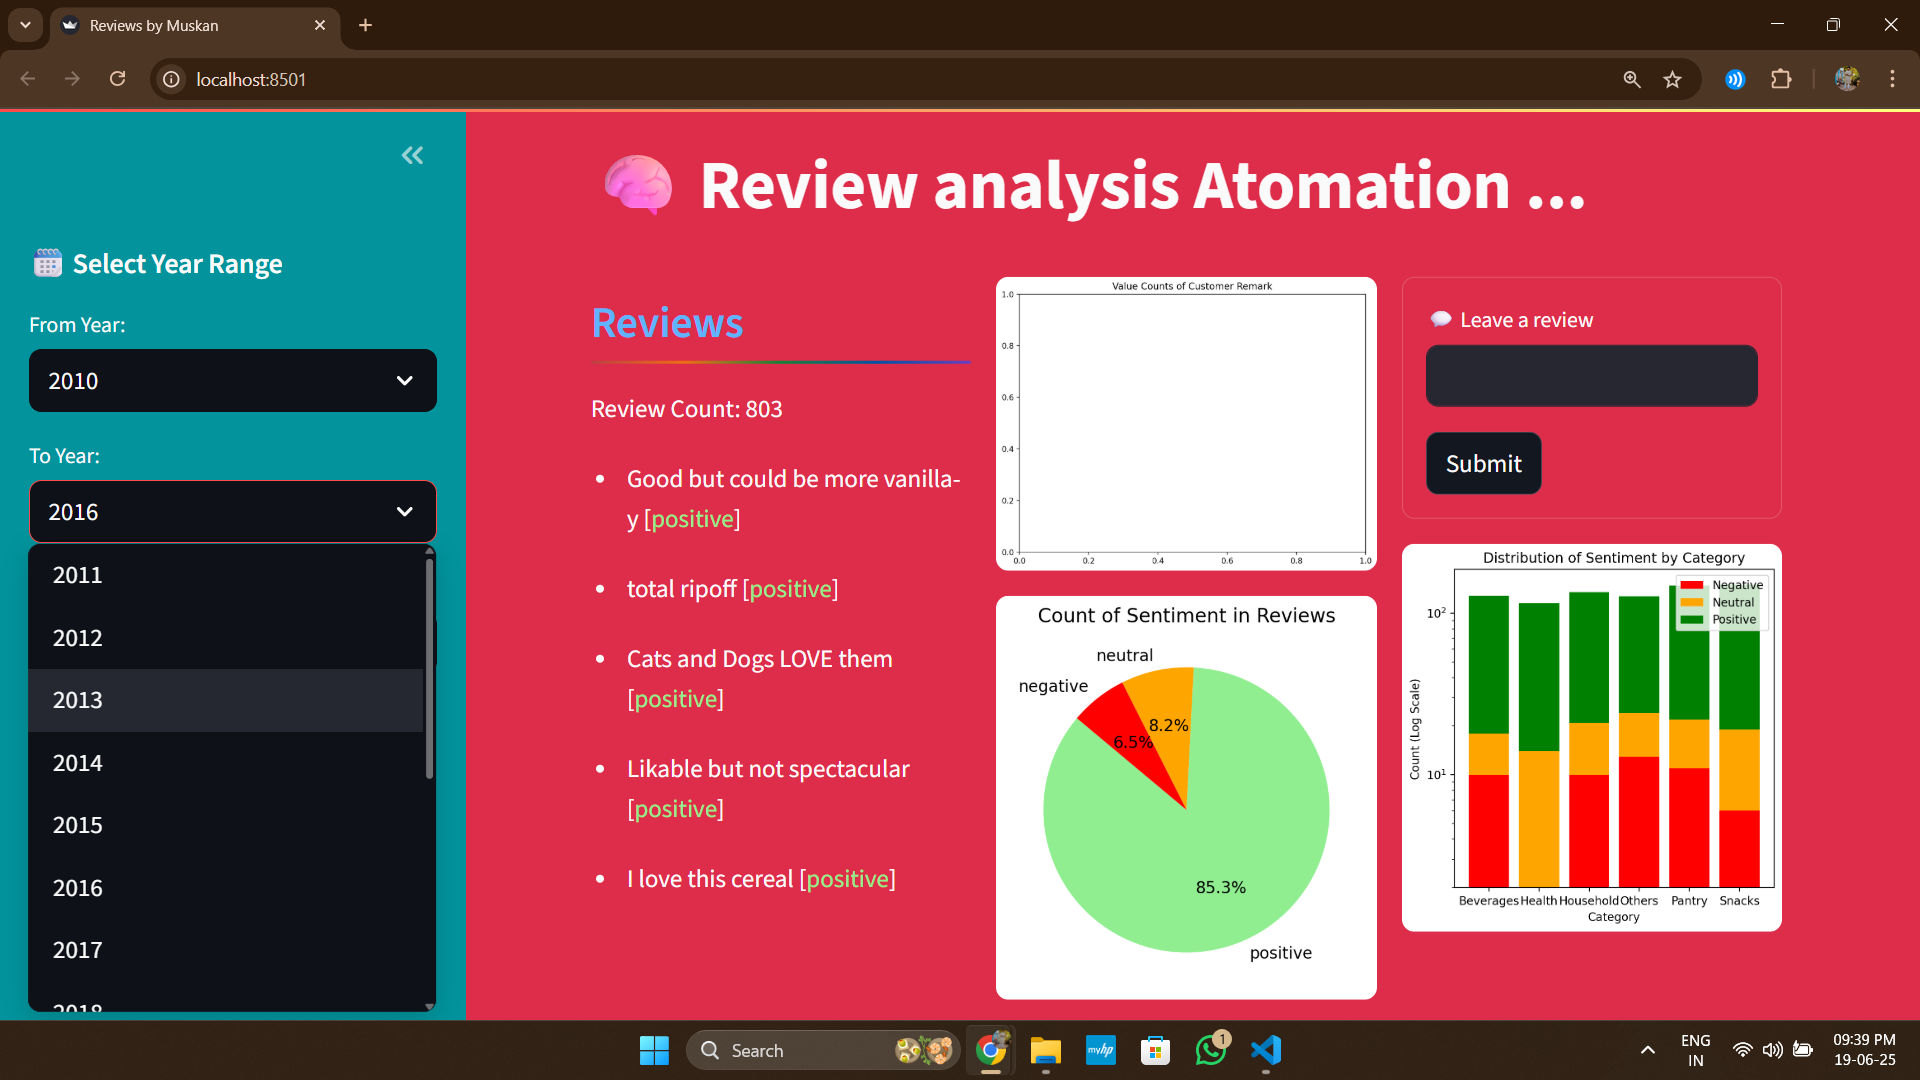Viewport: 1920px width, 1080px height.
Task: Expand the From Year dropdown
Action: point(233,381)
